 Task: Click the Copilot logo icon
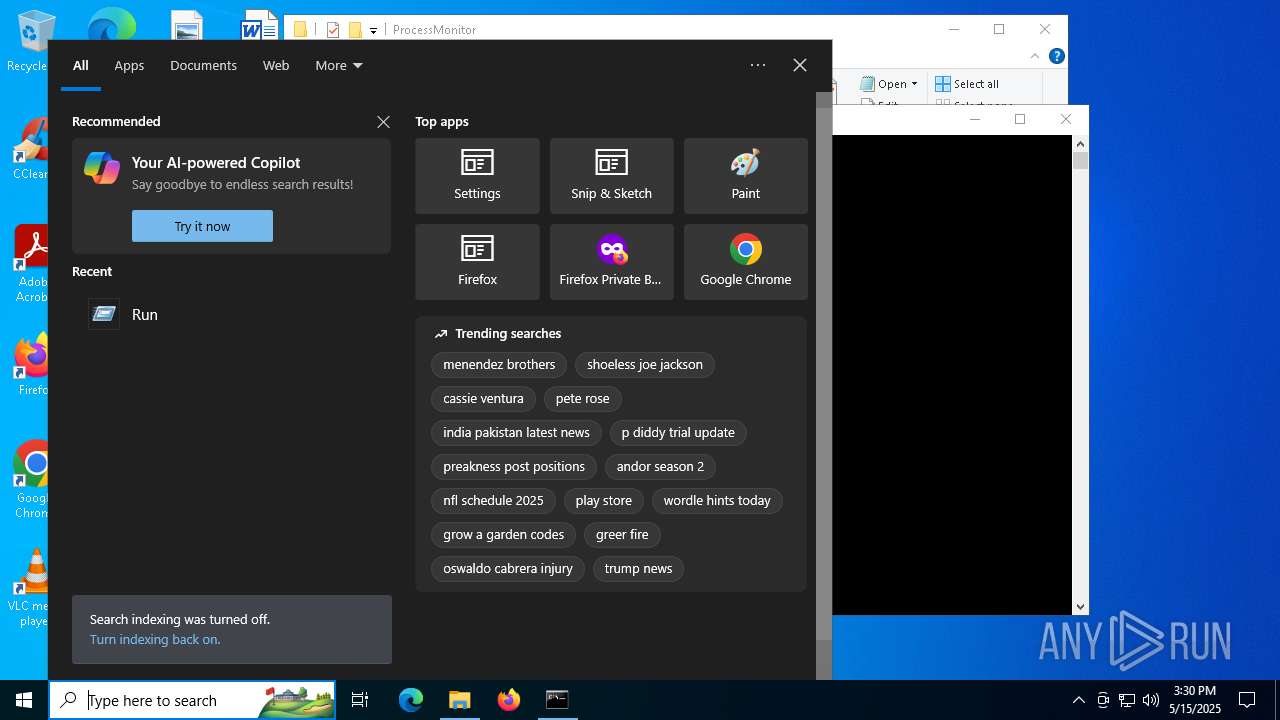coord(102,168)
